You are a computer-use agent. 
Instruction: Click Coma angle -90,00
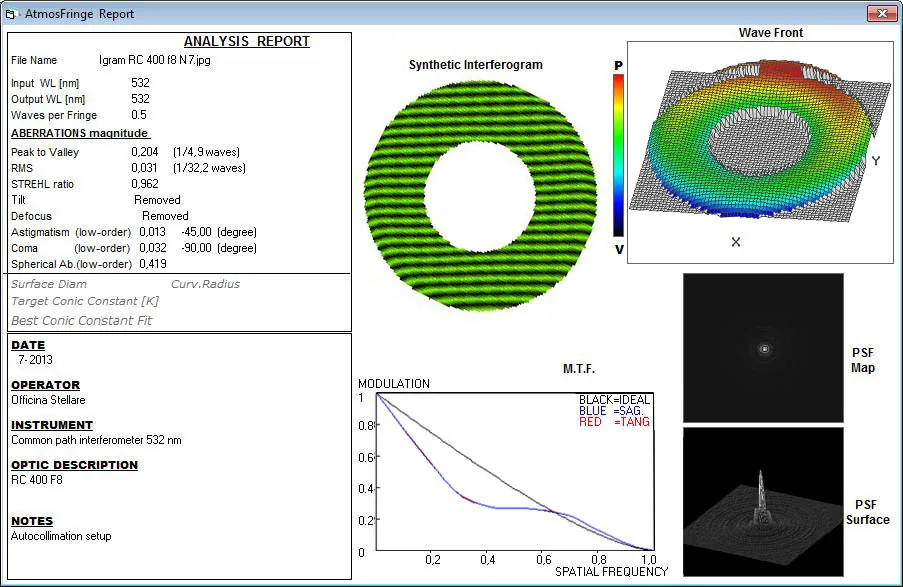(x=196, y=248)
